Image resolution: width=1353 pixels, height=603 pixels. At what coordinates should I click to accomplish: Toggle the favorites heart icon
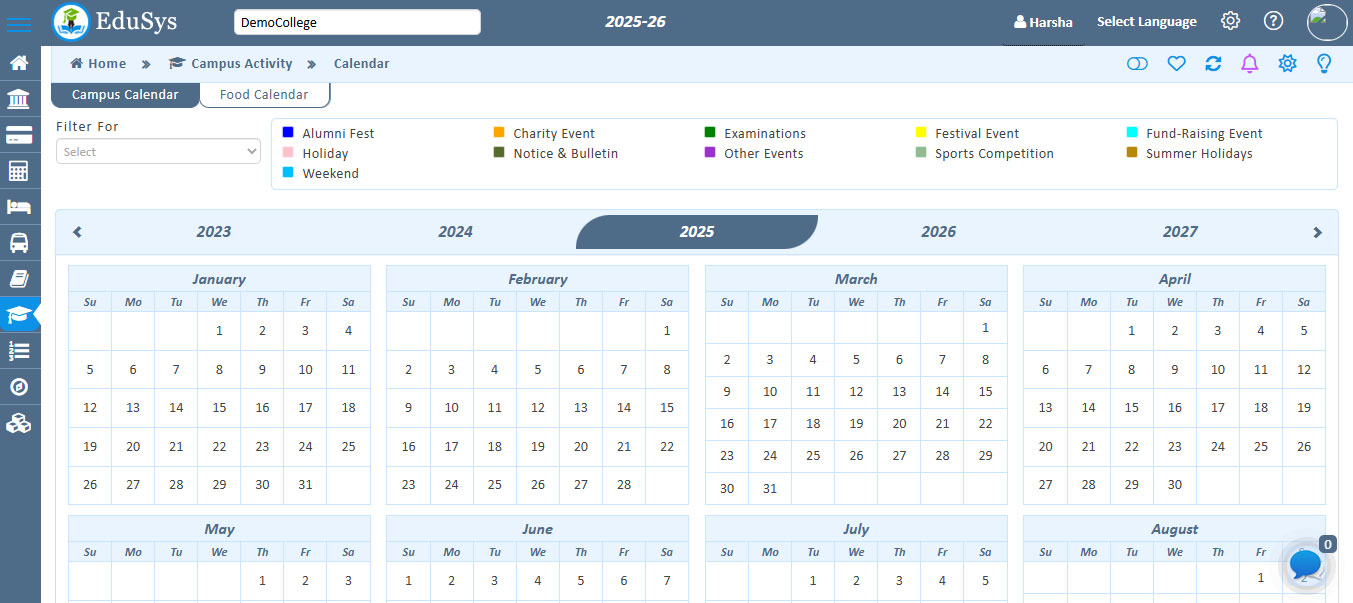pyautogui.click(x=1176, y=63)
